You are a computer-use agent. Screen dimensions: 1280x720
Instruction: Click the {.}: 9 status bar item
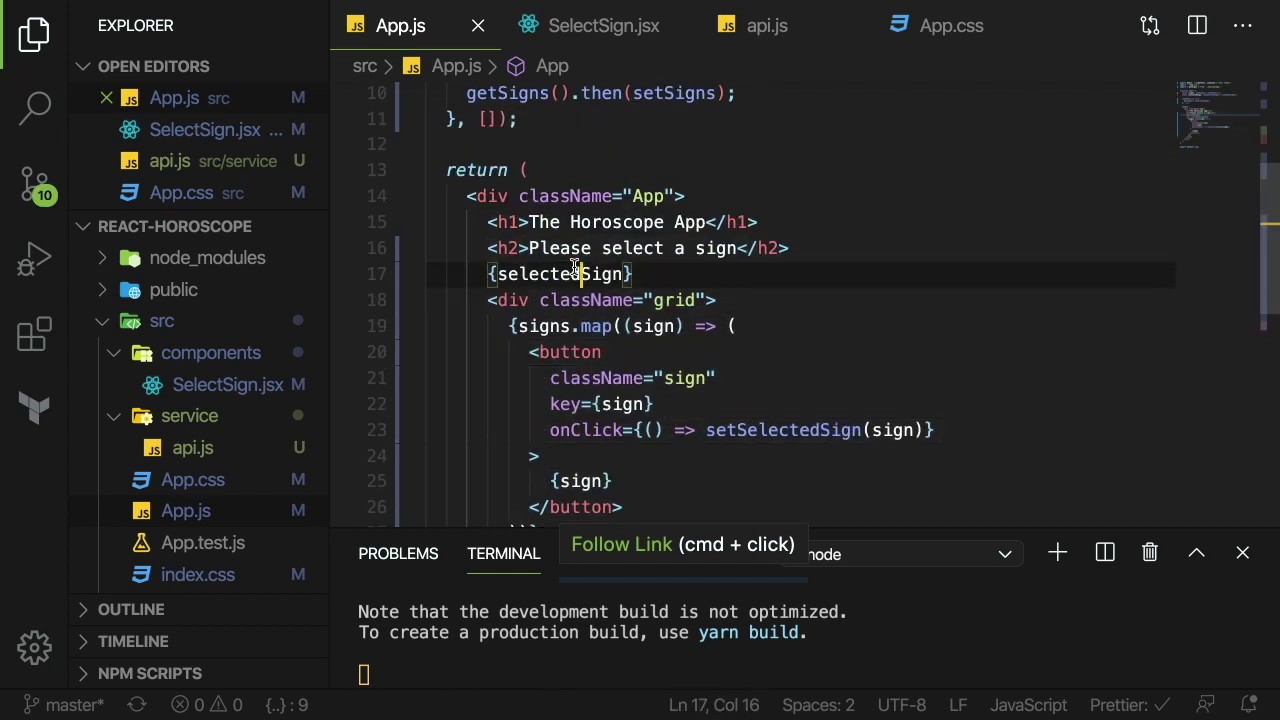[286, 705]
